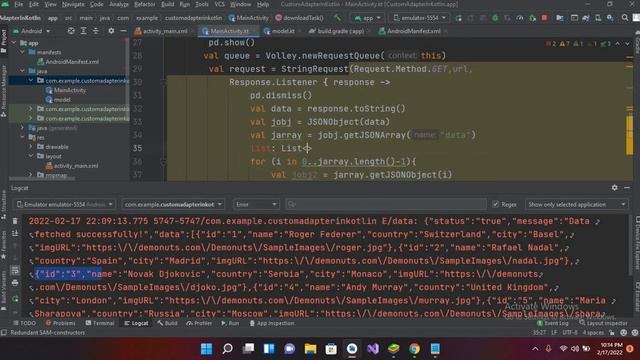This screenshot has height=360, width=640.
Task: Open Visual Studio from taskbar
Action: 373,349
